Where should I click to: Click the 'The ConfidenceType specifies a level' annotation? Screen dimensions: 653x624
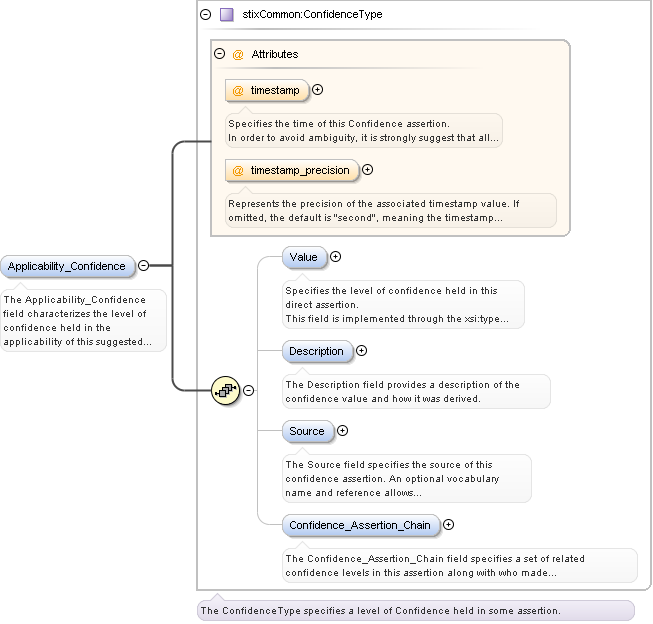pos(416,611)
